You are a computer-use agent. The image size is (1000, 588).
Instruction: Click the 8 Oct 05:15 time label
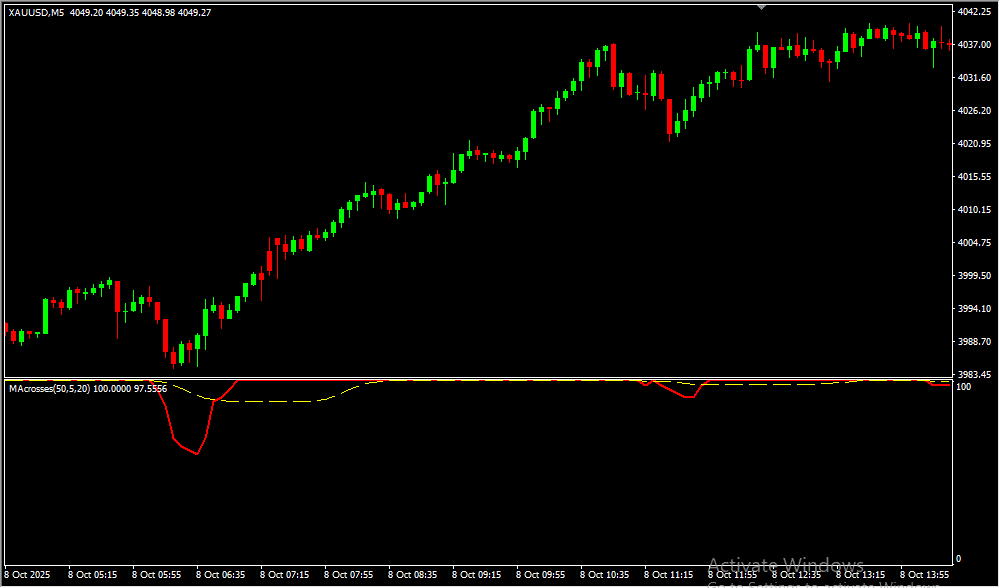92,575
